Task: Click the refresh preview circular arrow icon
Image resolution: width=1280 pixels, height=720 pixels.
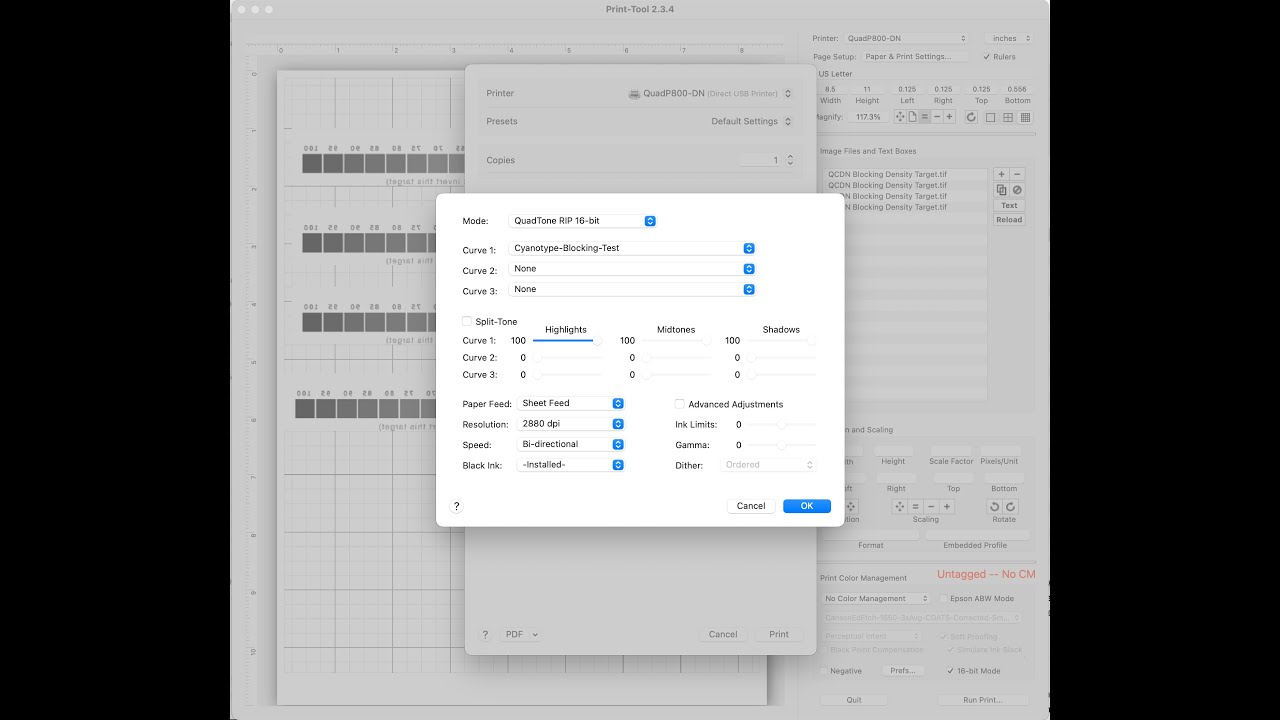Action: 971,117
